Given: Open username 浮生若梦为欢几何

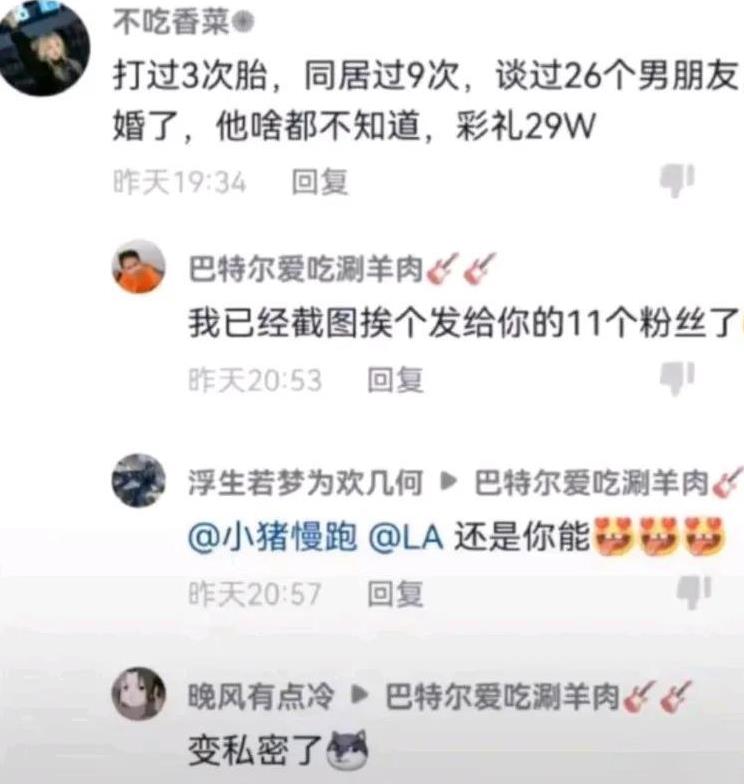Looking at the screenshot, I should (x=306, y=483).
